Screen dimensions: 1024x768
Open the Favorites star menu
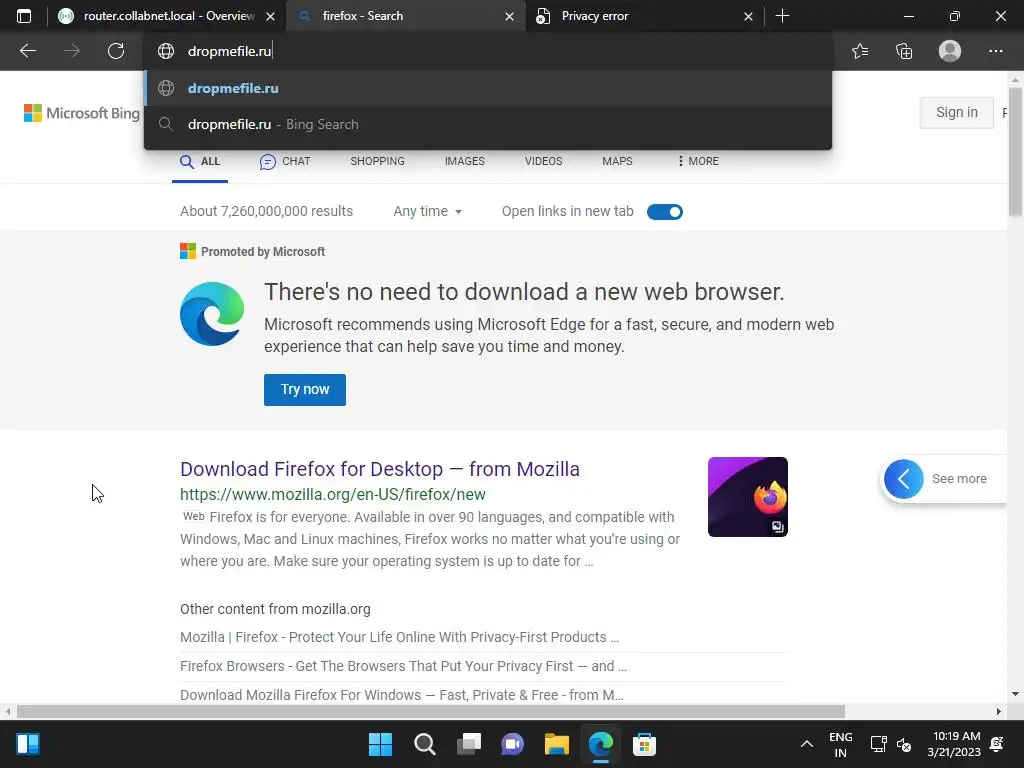(x=860, y=51)
